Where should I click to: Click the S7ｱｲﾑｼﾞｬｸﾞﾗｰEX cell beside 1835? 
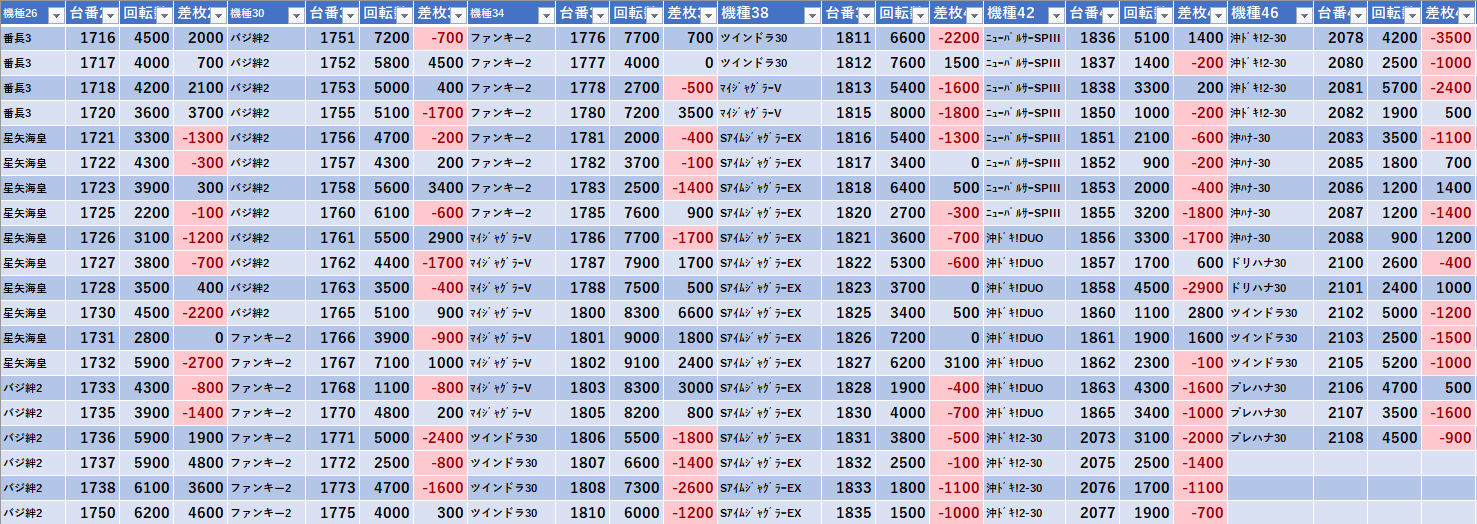(769, 513)
